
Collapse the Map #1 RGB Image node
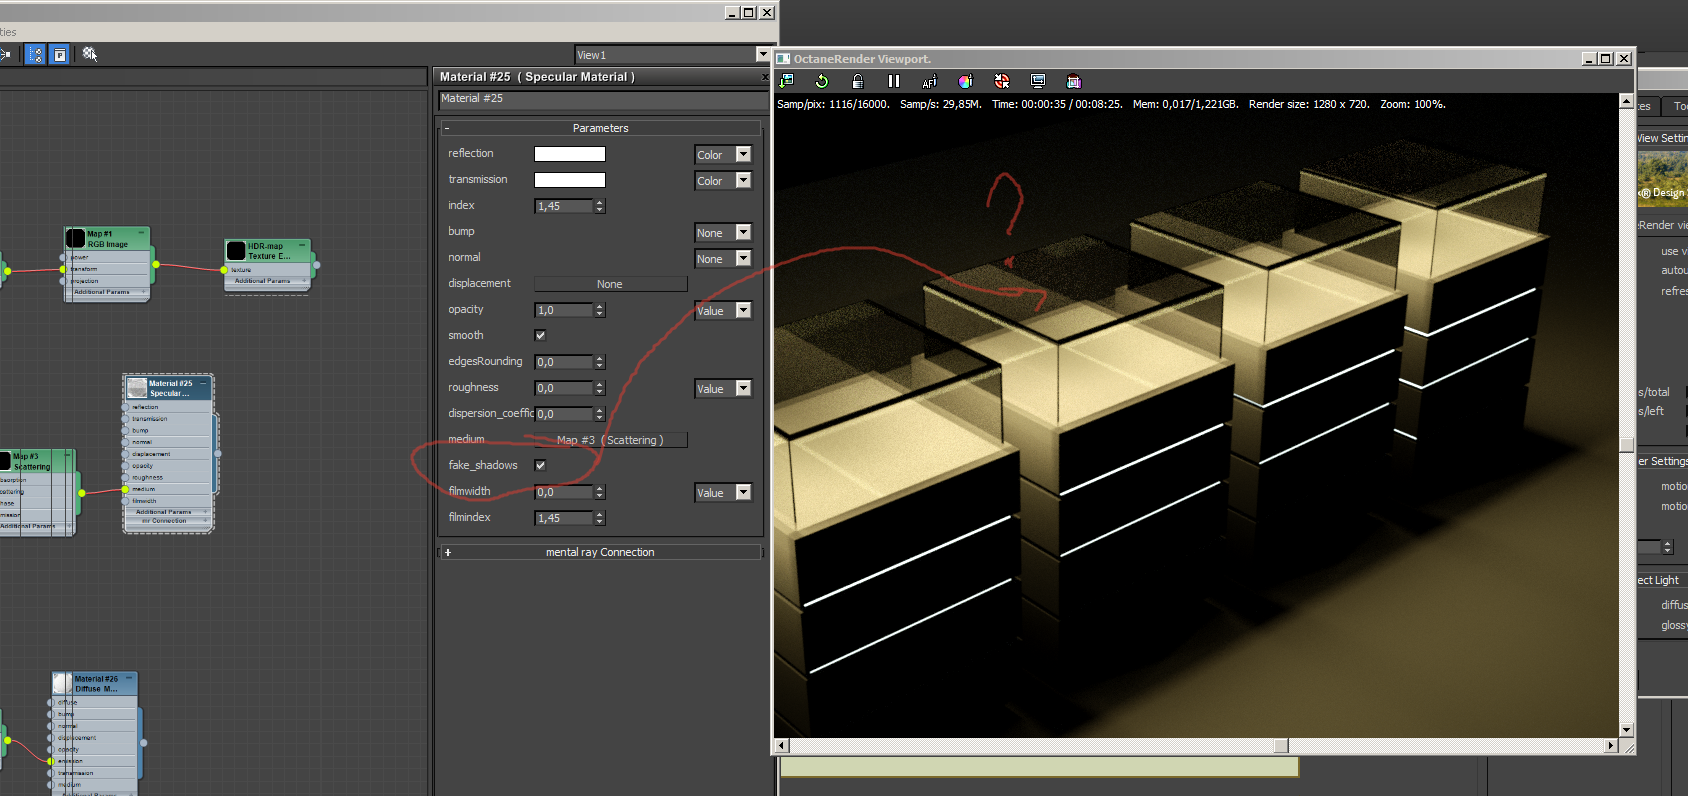pyautogui.click(x=142, y=233)
